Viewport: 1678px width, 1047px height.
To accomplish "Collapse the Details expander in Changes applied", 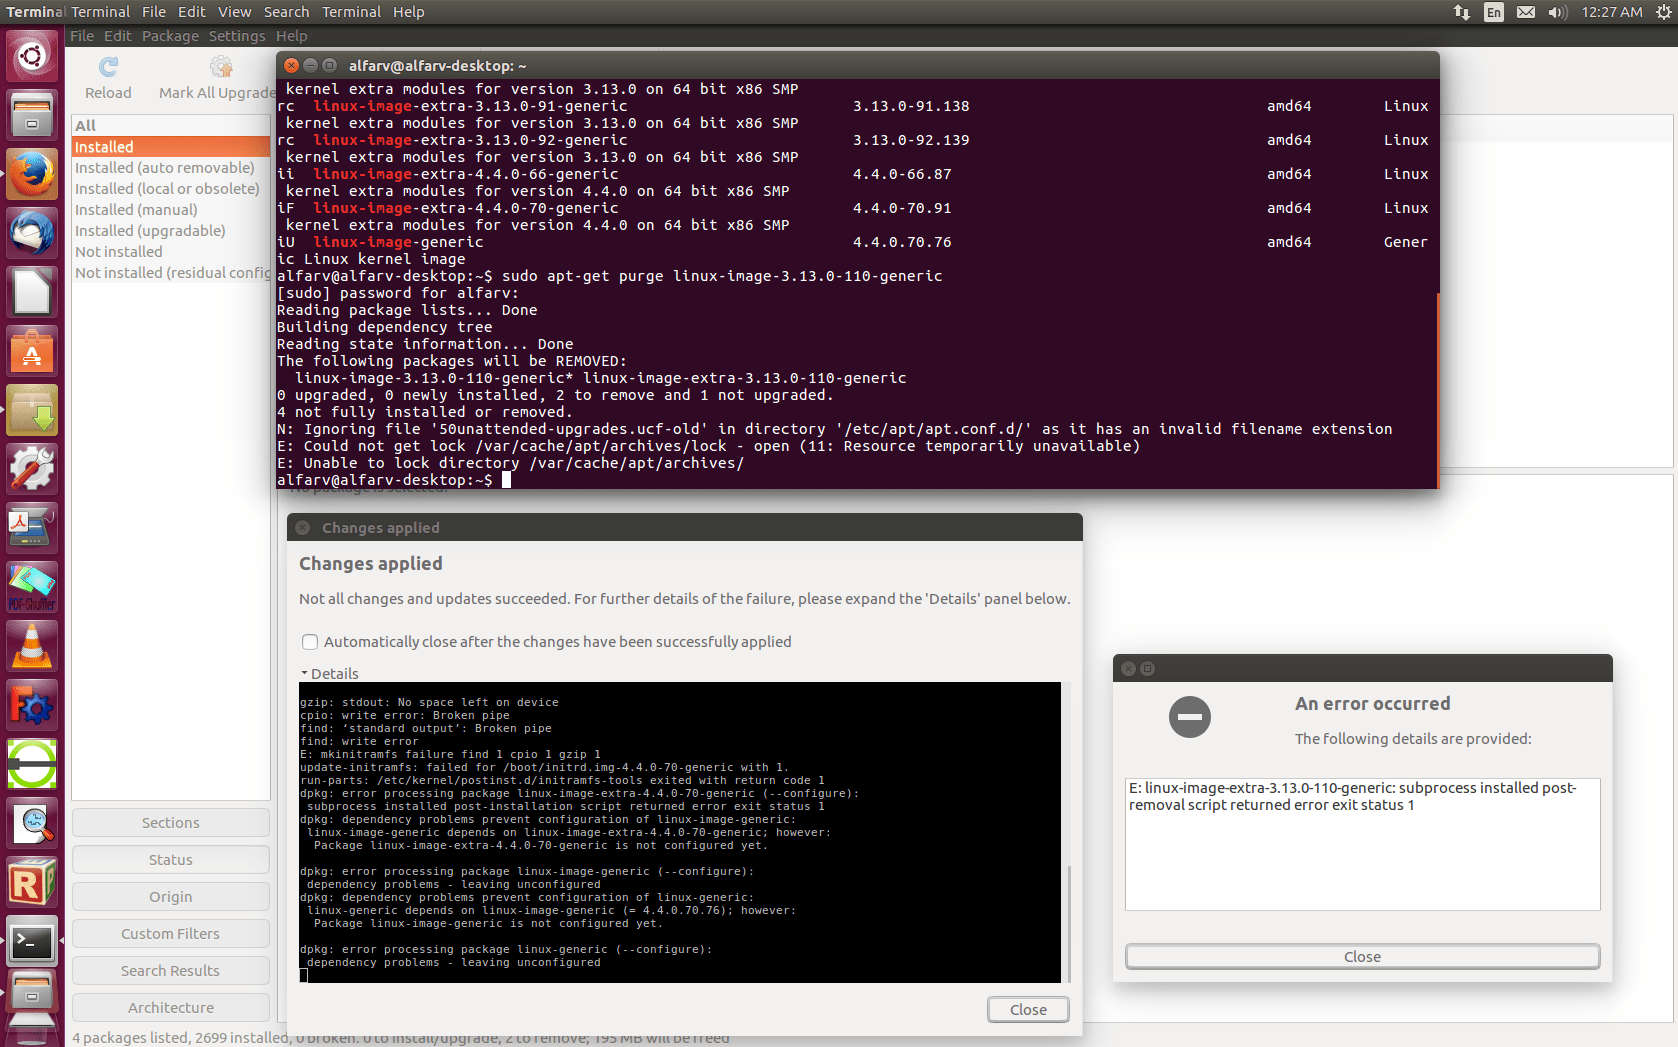I will click(x=335, y=673).
